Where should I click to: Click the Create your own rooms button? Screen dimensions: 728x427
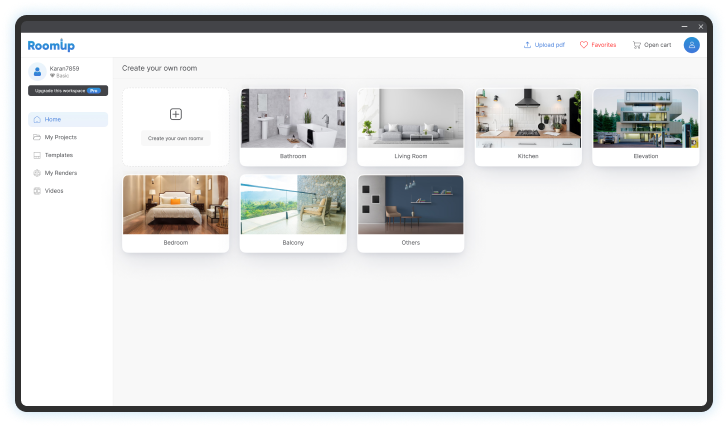[176, 138]
